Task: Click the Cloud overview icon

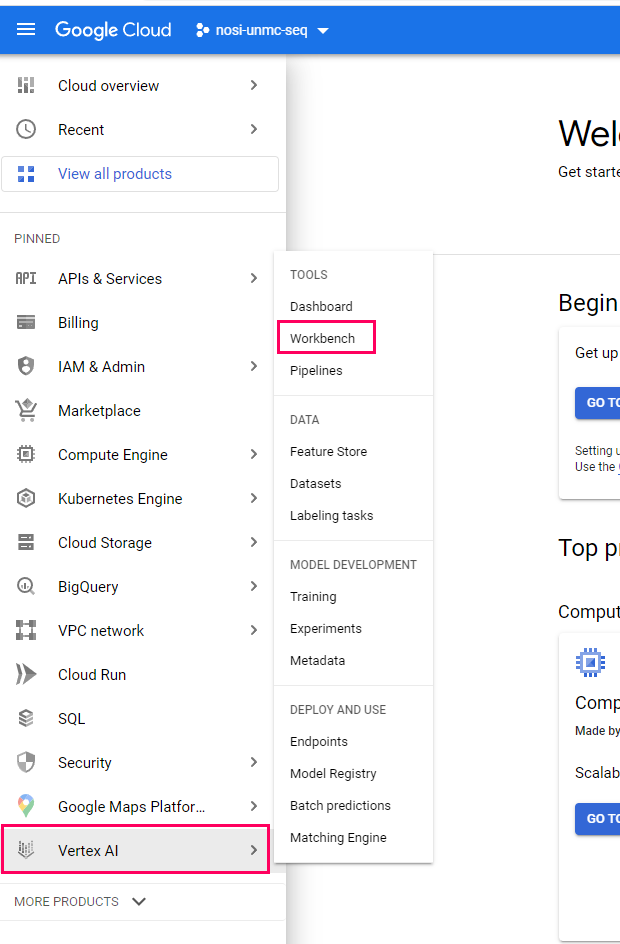Action: pos(26,85)
